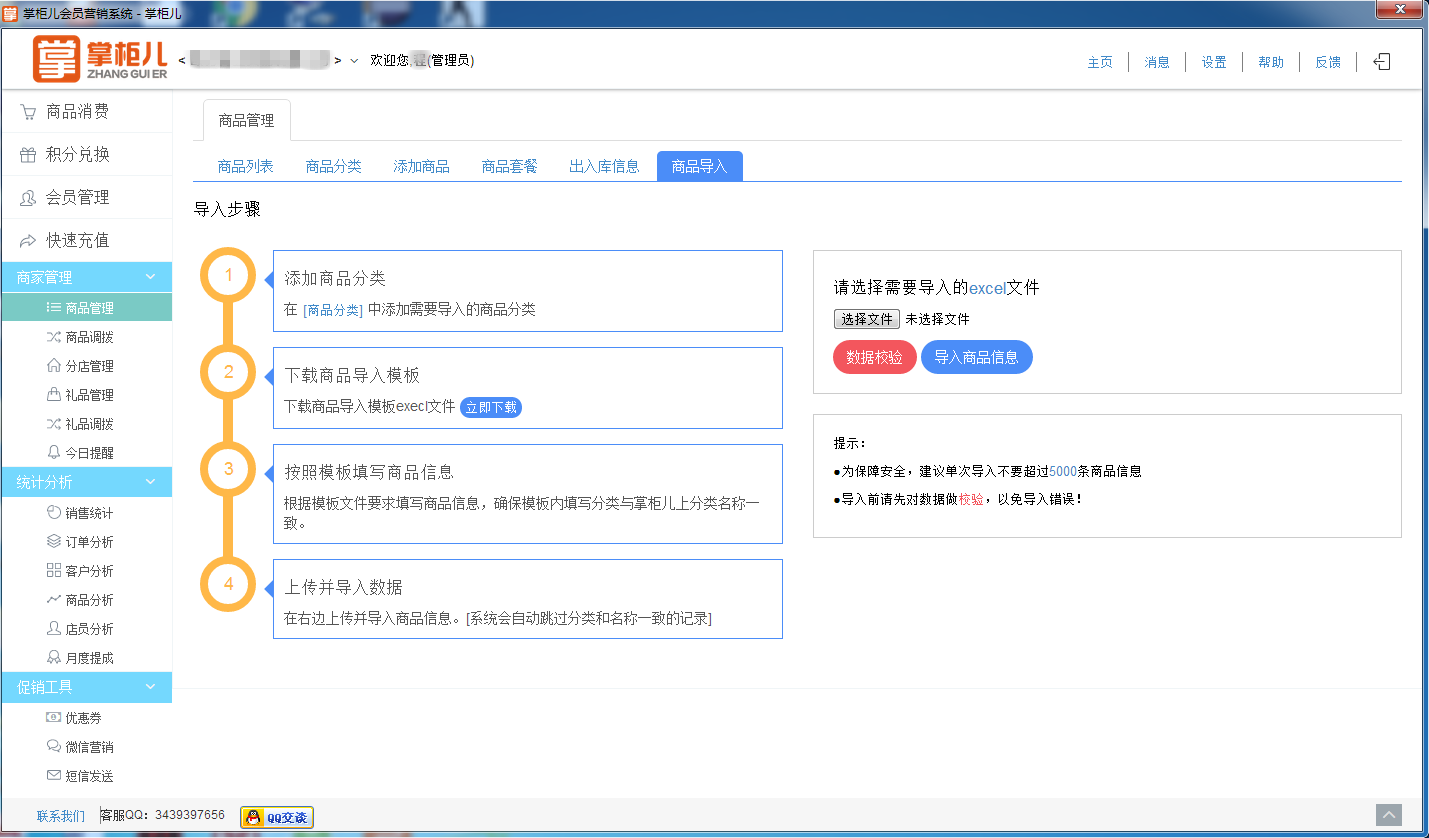This screenshot has height=838, width=1429.
Task: Click the red 校验 word in hint text
Action: point(971,499)
